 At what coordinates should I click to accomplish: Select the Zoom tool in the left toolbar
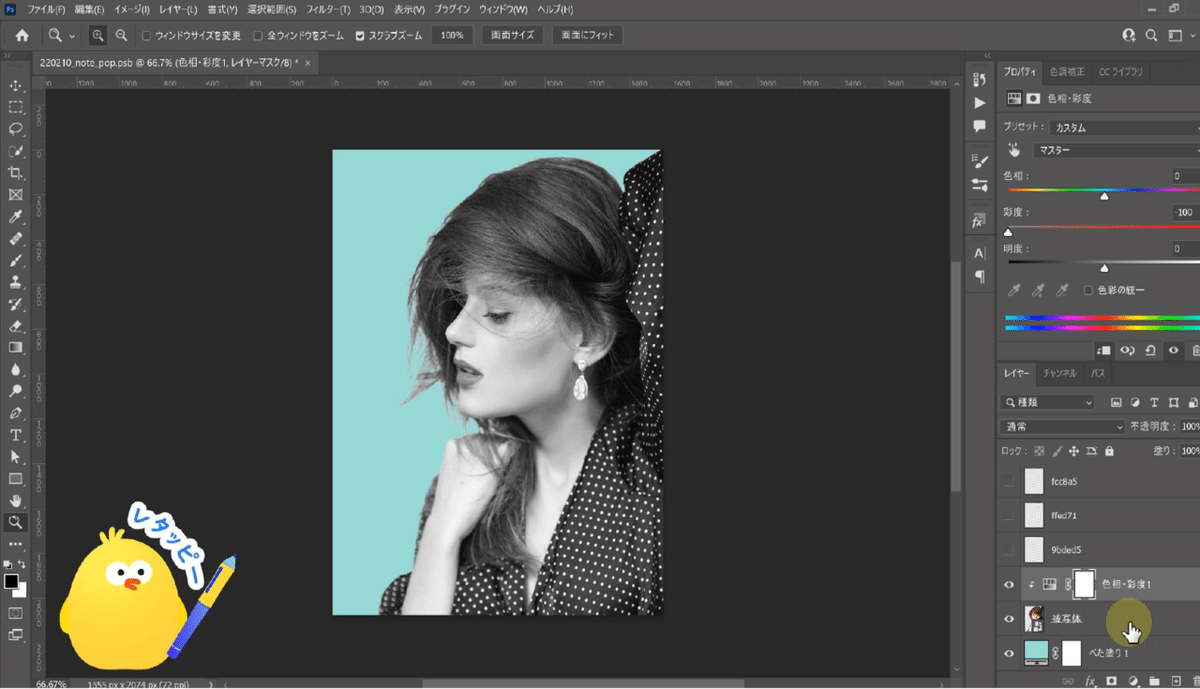coord(16,522)
